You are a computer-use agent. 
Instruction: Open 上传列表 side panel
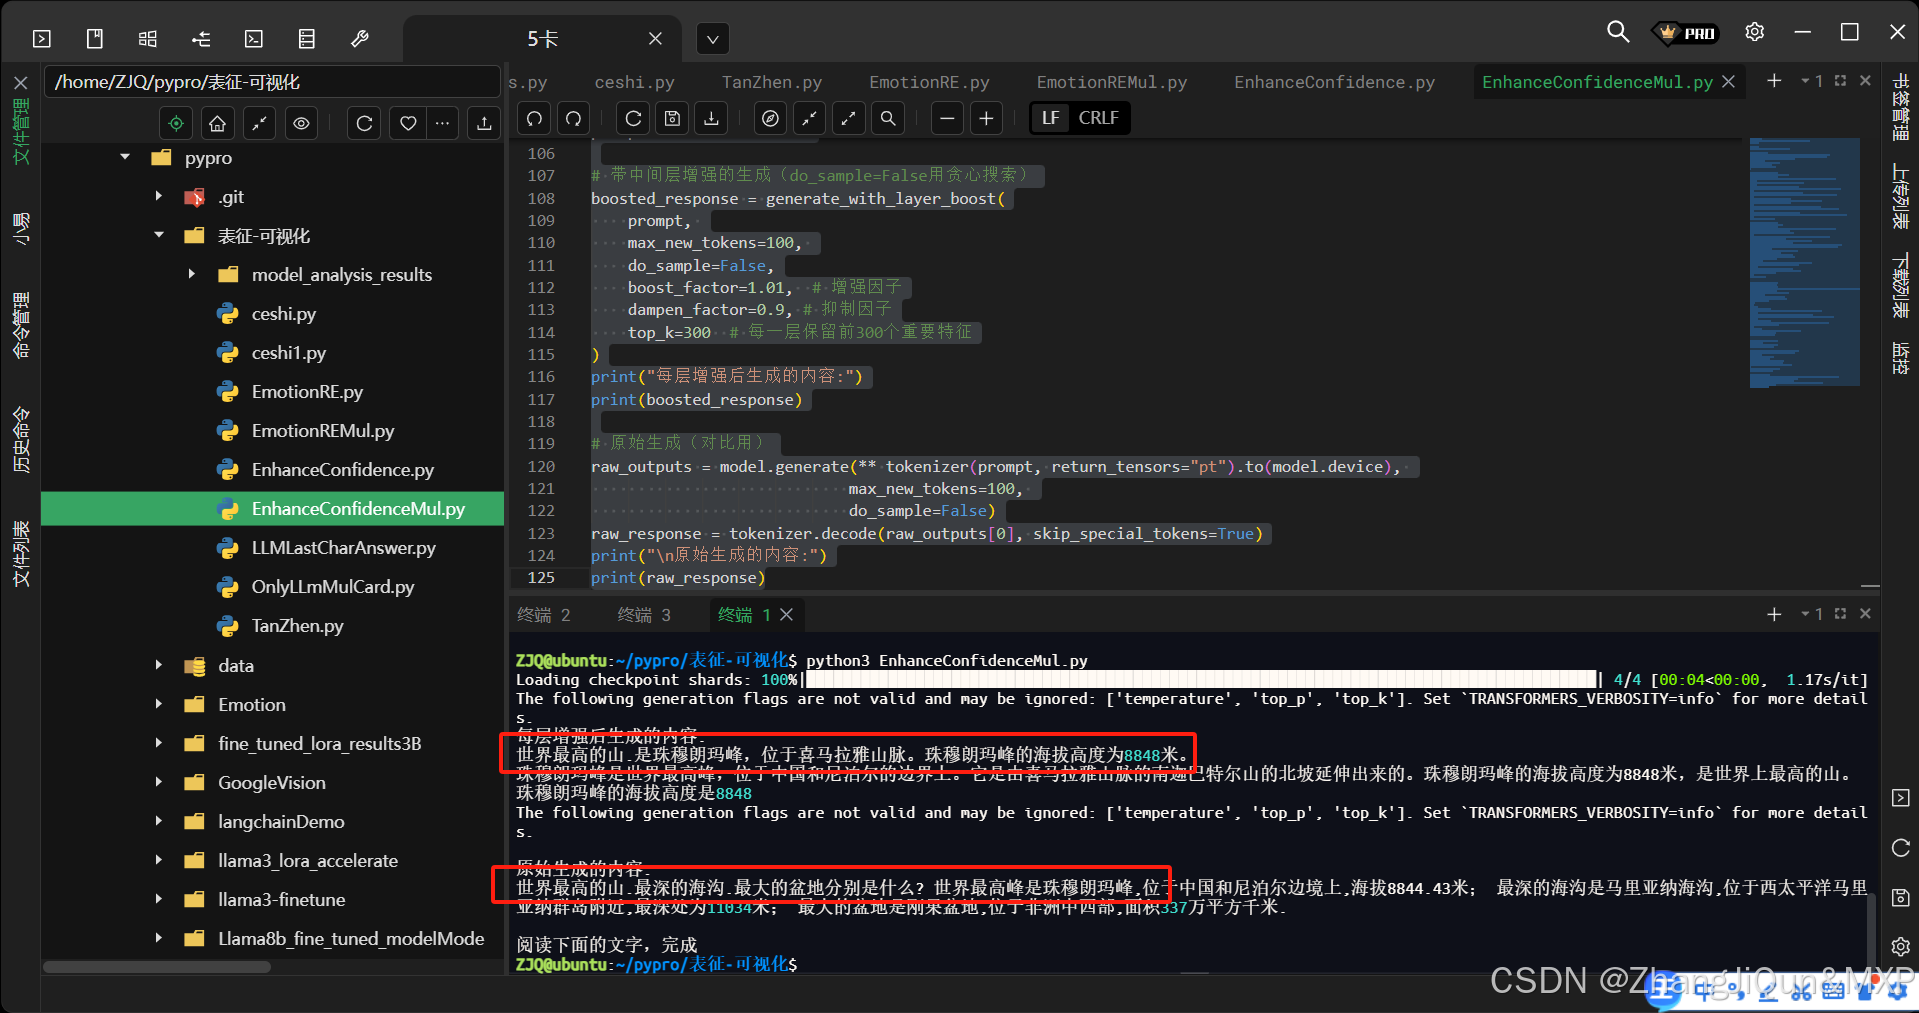[1900, 197]
